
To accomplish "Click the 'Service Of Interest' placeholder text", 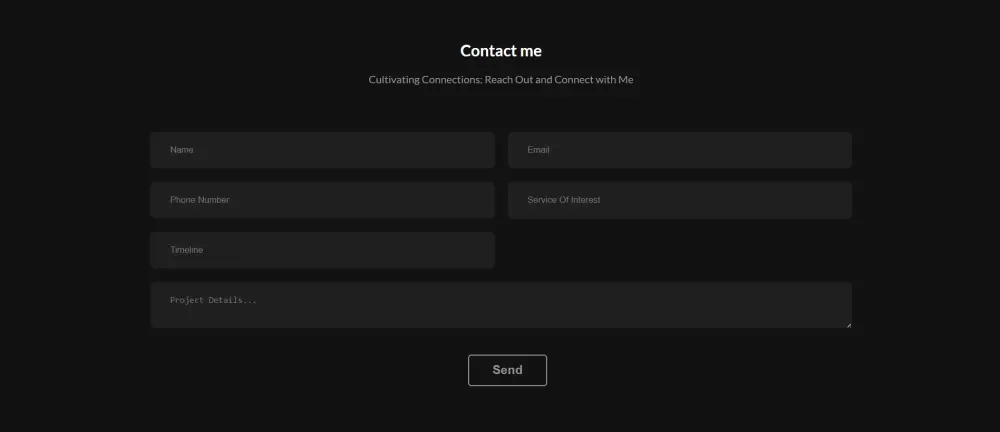I will [x=564, y=200].
